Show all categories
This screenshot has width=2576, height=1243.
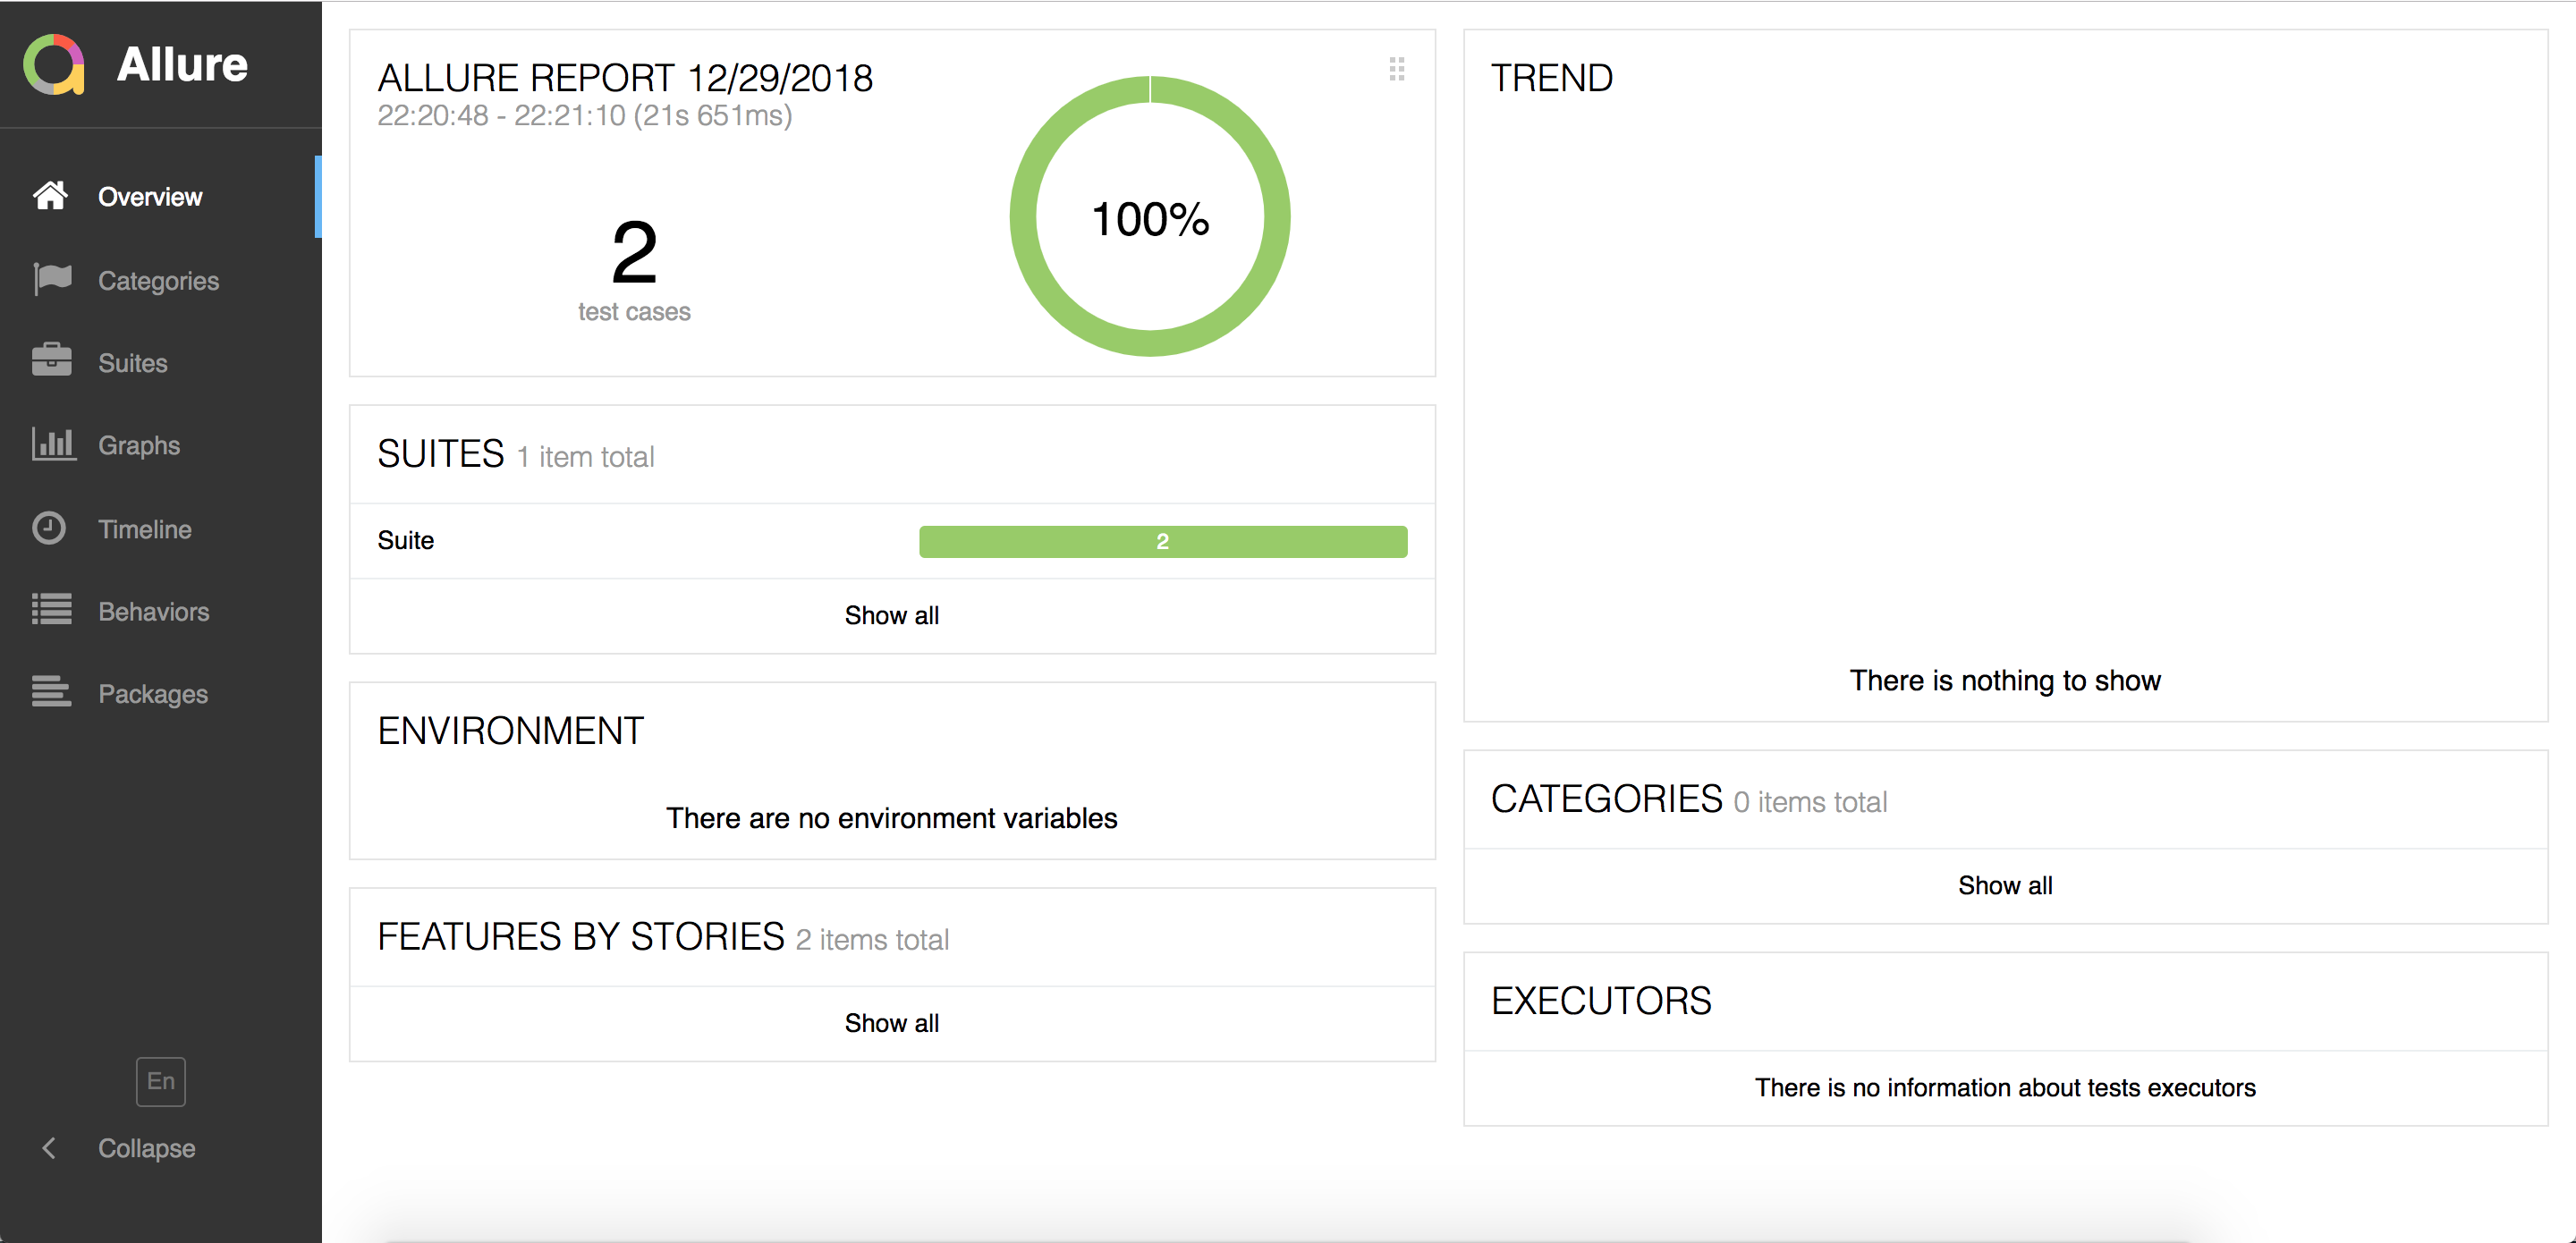(x=2004, y=885)
